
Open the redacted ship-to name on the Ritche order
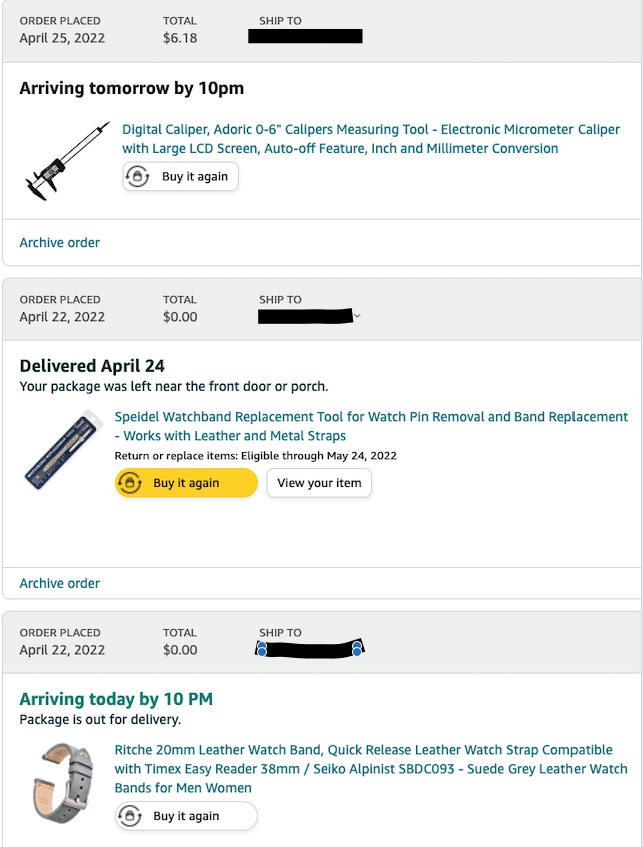click(309, 649)
